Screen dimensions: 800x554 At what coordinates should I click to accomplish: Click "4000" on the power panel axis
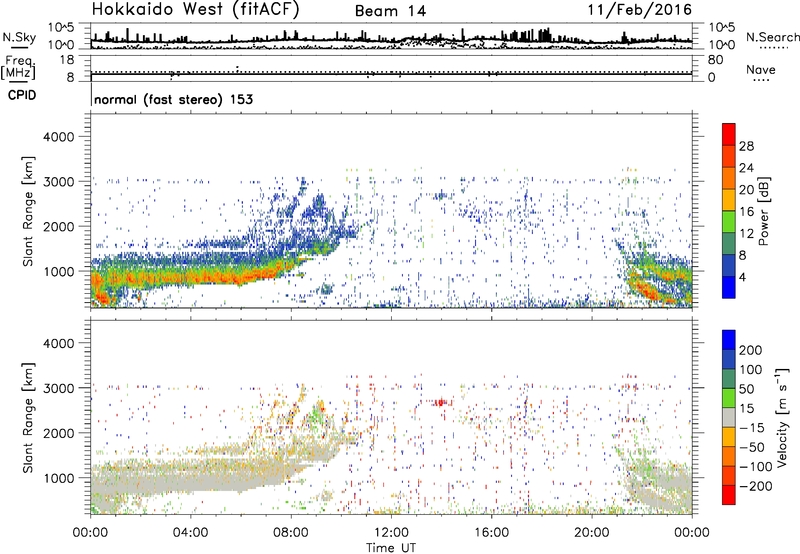coord(59,137)
